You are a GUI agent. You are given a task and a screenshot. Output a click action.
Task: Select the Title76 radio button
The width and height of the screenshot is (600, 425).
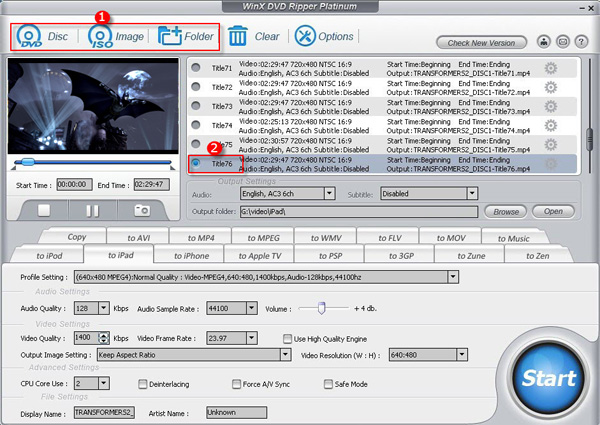point(196,163)
